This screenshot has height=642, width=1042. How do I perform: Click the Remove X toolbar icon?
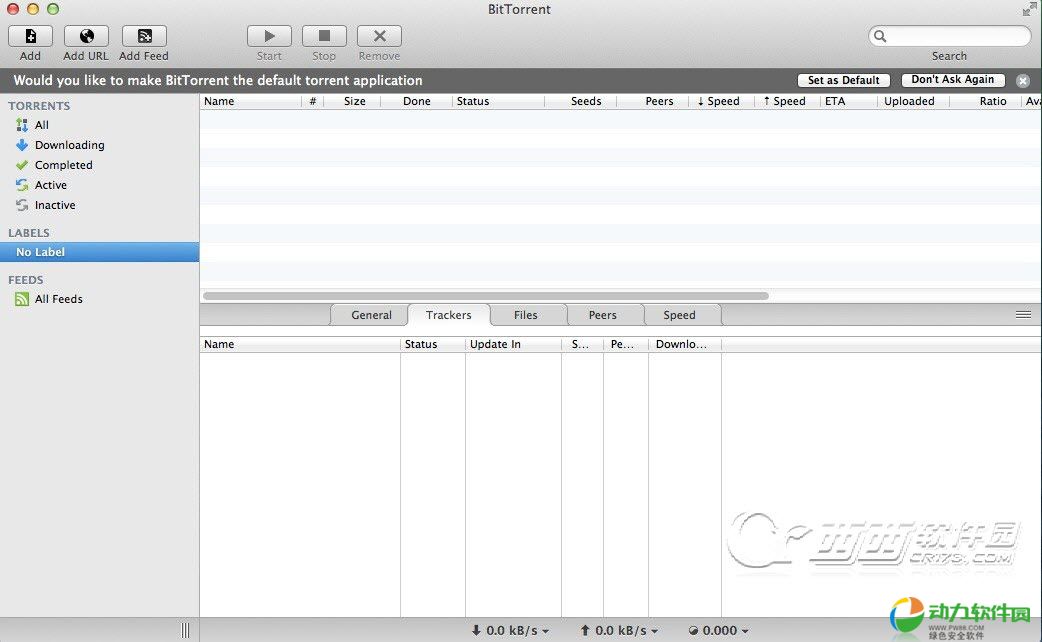tap(379, 36)
